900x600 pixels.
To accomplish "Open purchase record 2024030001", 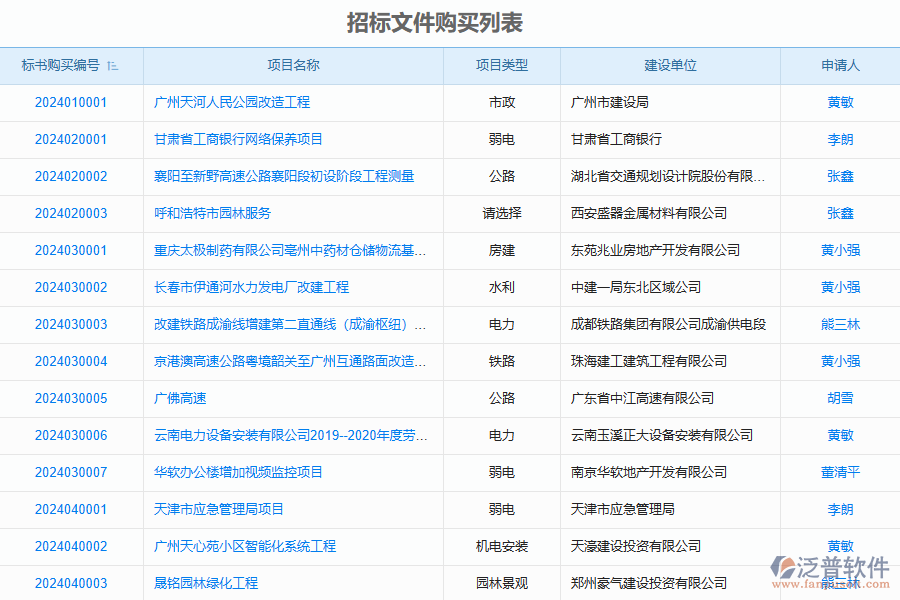I will [x=71, y=250].
